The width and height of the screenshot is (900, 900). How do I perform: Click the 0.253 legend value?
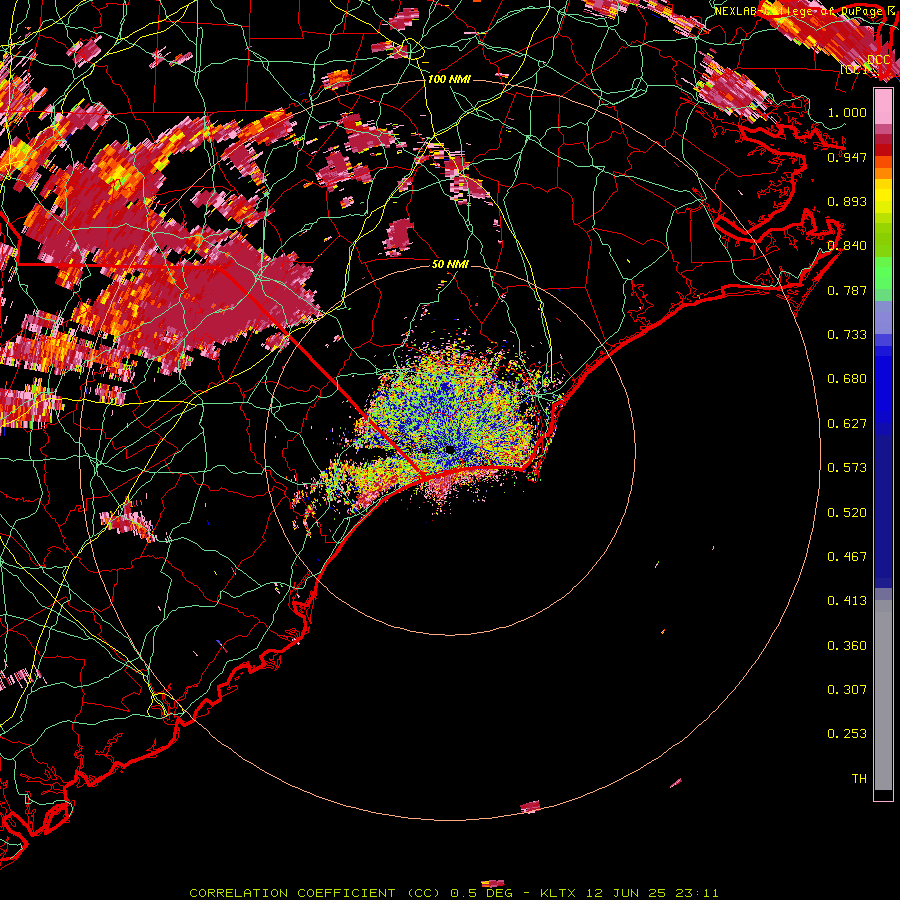pos(847,734)
